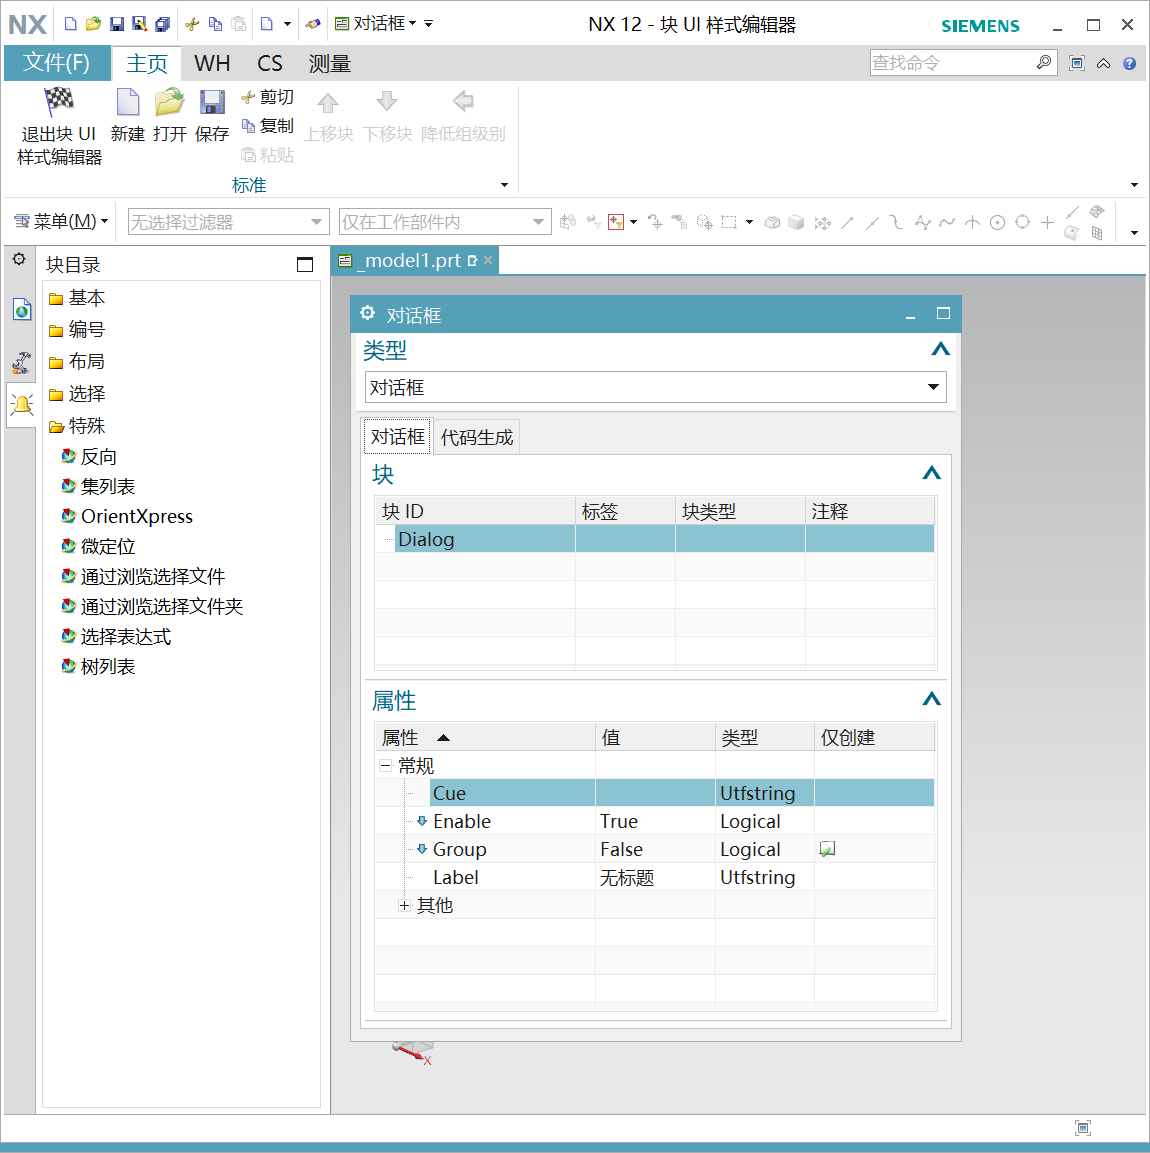
Task: Click the 打开 (Open) folder icon
Action: (169, 102)
